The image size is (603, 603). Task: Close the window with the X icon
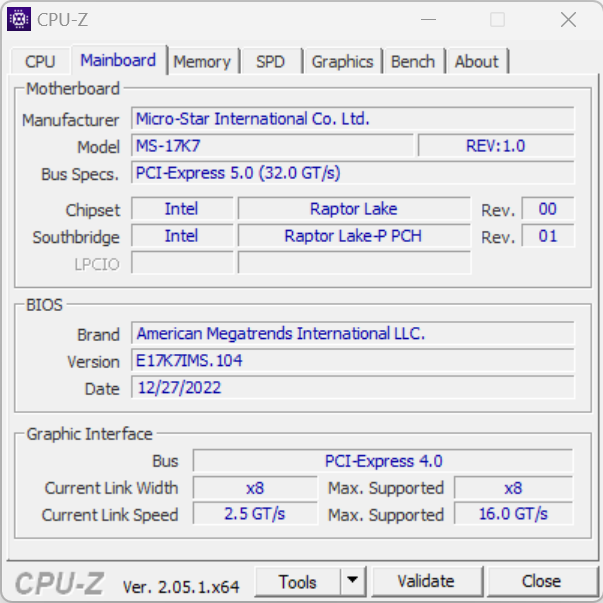568,19
